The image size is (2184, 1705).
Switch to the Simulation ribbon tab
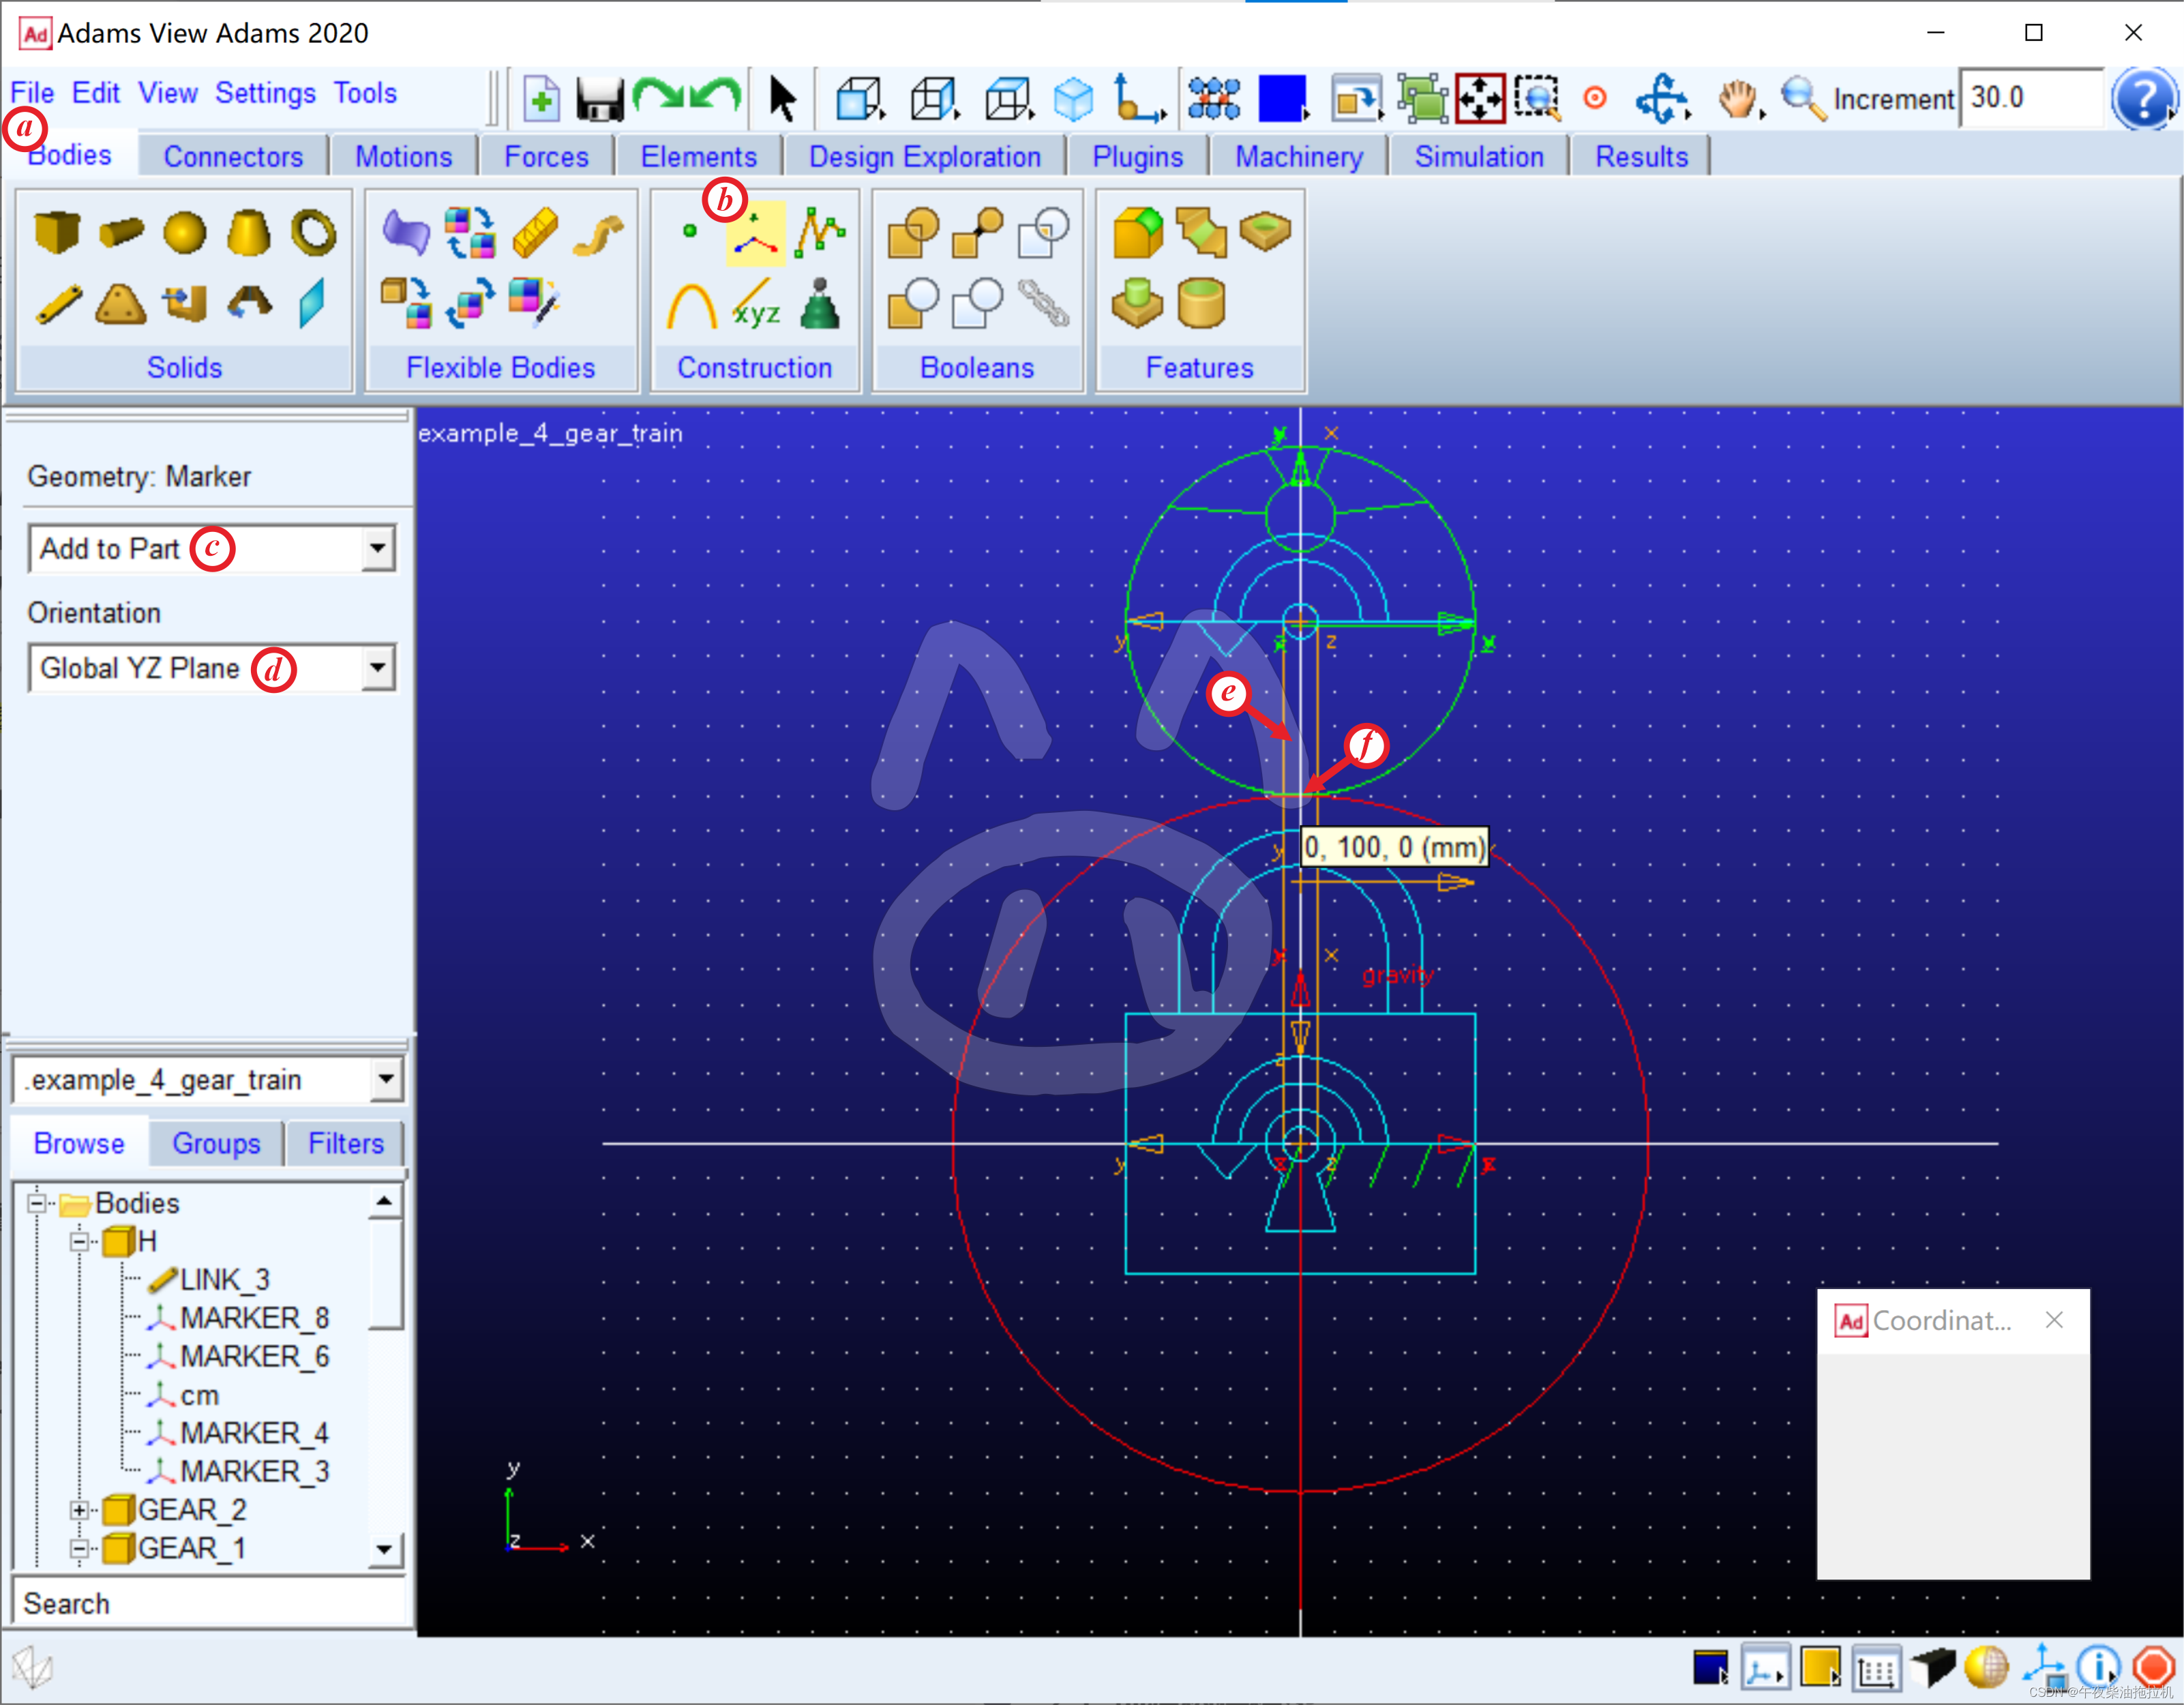pyautogui.click(x=1479, y=157)
